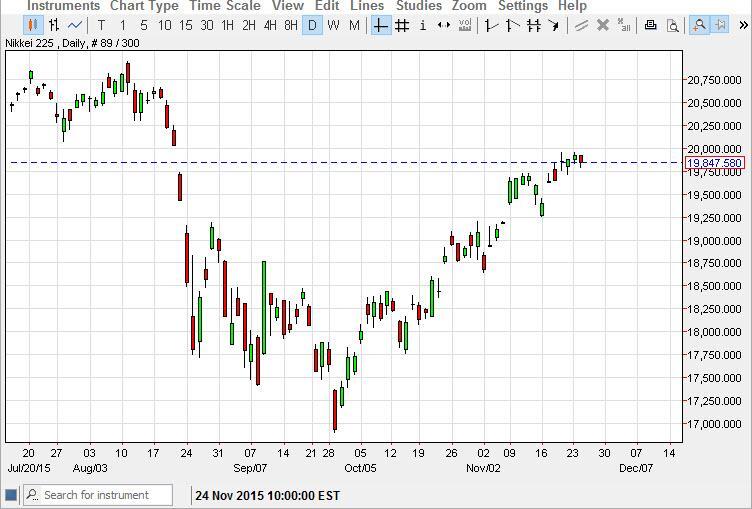The image size is (752, 509).
Task: Click the blue square in status bar
Action: (11, 495)
